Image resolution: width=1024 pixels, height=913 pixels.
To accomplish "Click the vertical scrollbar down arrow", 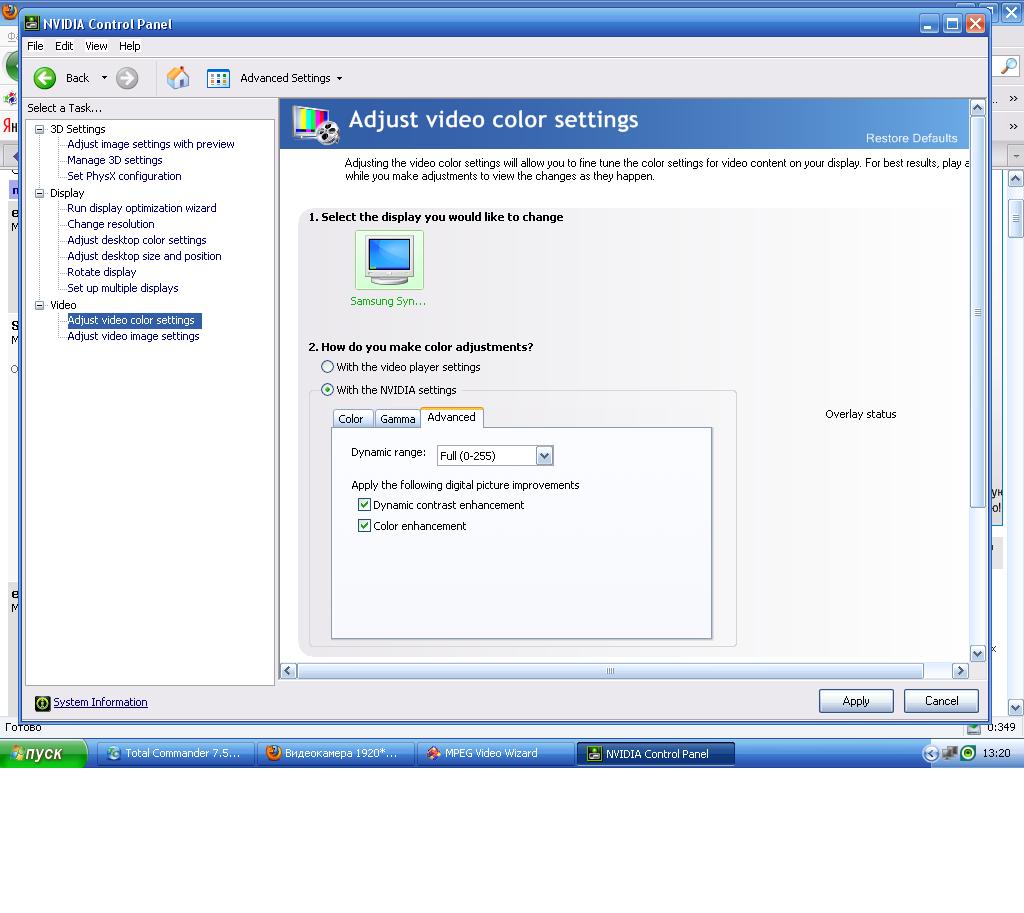I will [978, 653].
